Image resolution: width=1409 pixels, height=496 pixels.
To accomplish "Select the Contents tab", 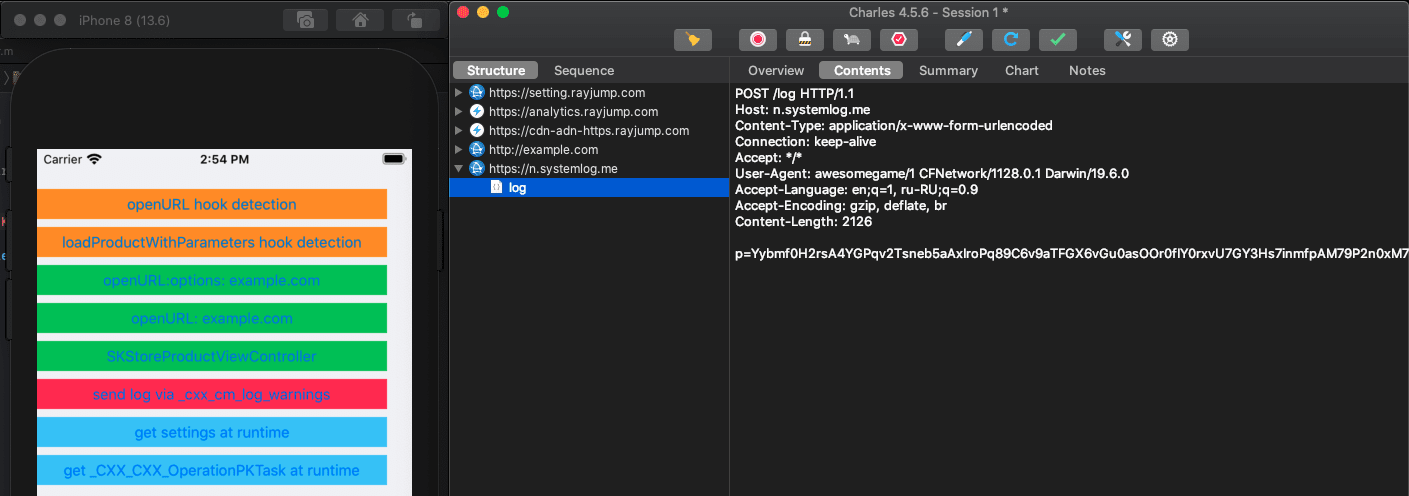I will 861,70.
